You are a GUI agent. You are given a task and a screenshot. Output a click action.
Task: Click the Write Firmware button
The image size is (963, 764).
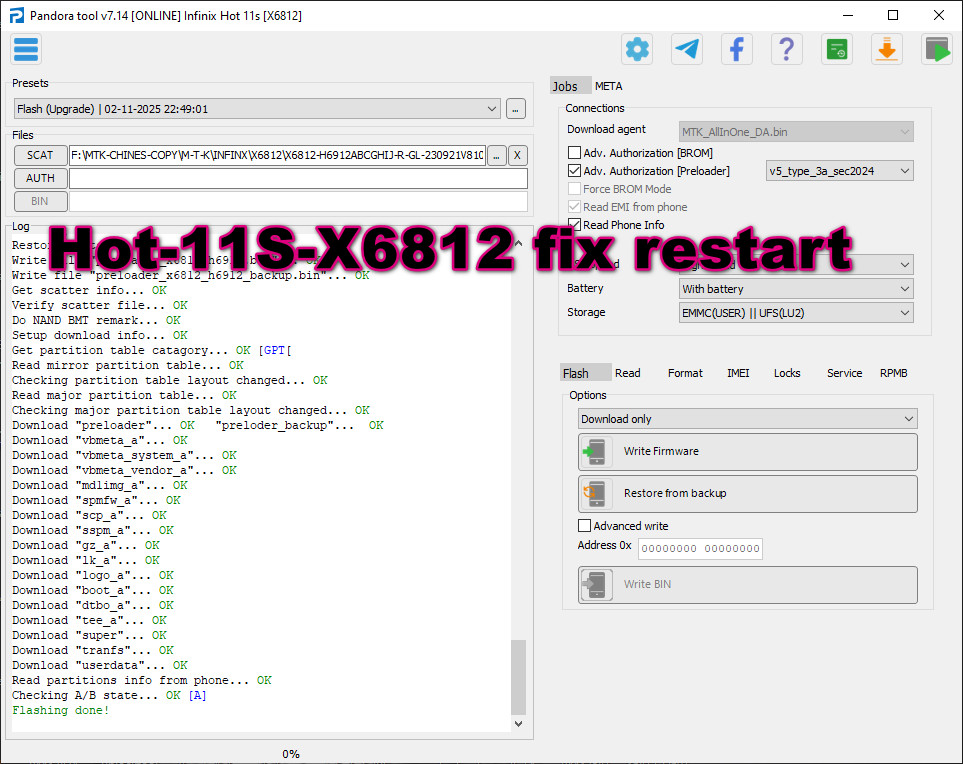(x=747, y=452)
